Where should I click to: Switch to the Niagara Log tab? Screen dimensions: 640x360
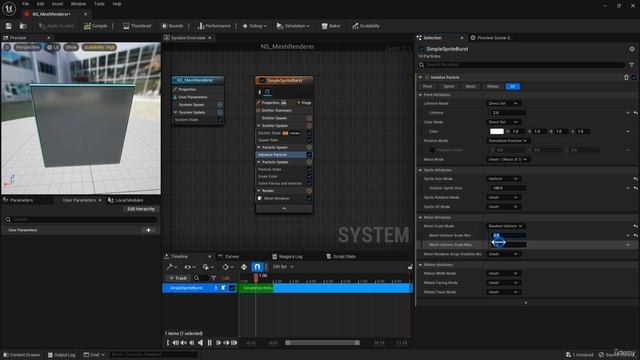coord(287,256)
